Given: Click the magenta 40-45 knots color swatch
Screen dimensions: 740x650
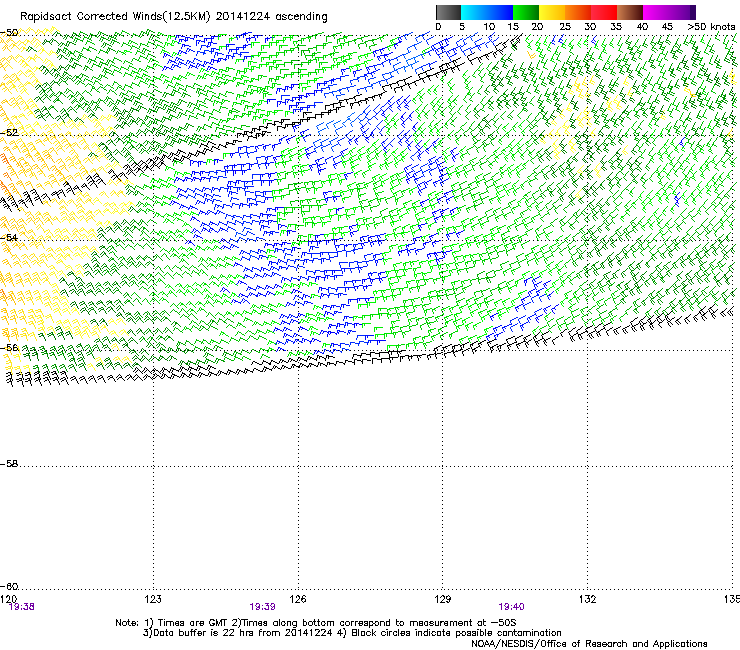Looking at the screenshot, I should pos(656,12).
